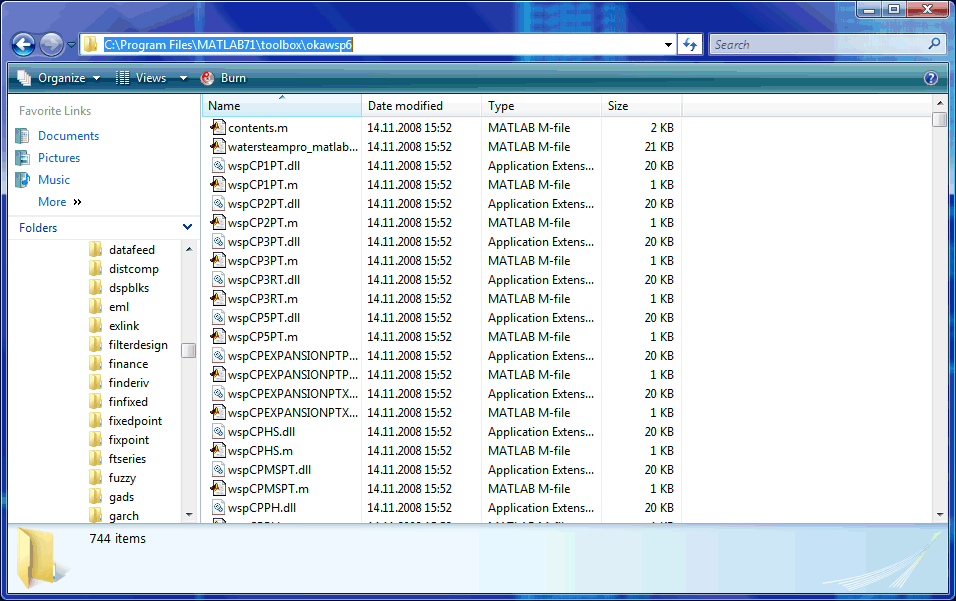The width and height of the screenshot is (956, 601).
Task: Select the wspCPMSPT.dll file name
Action: point(269,469)
